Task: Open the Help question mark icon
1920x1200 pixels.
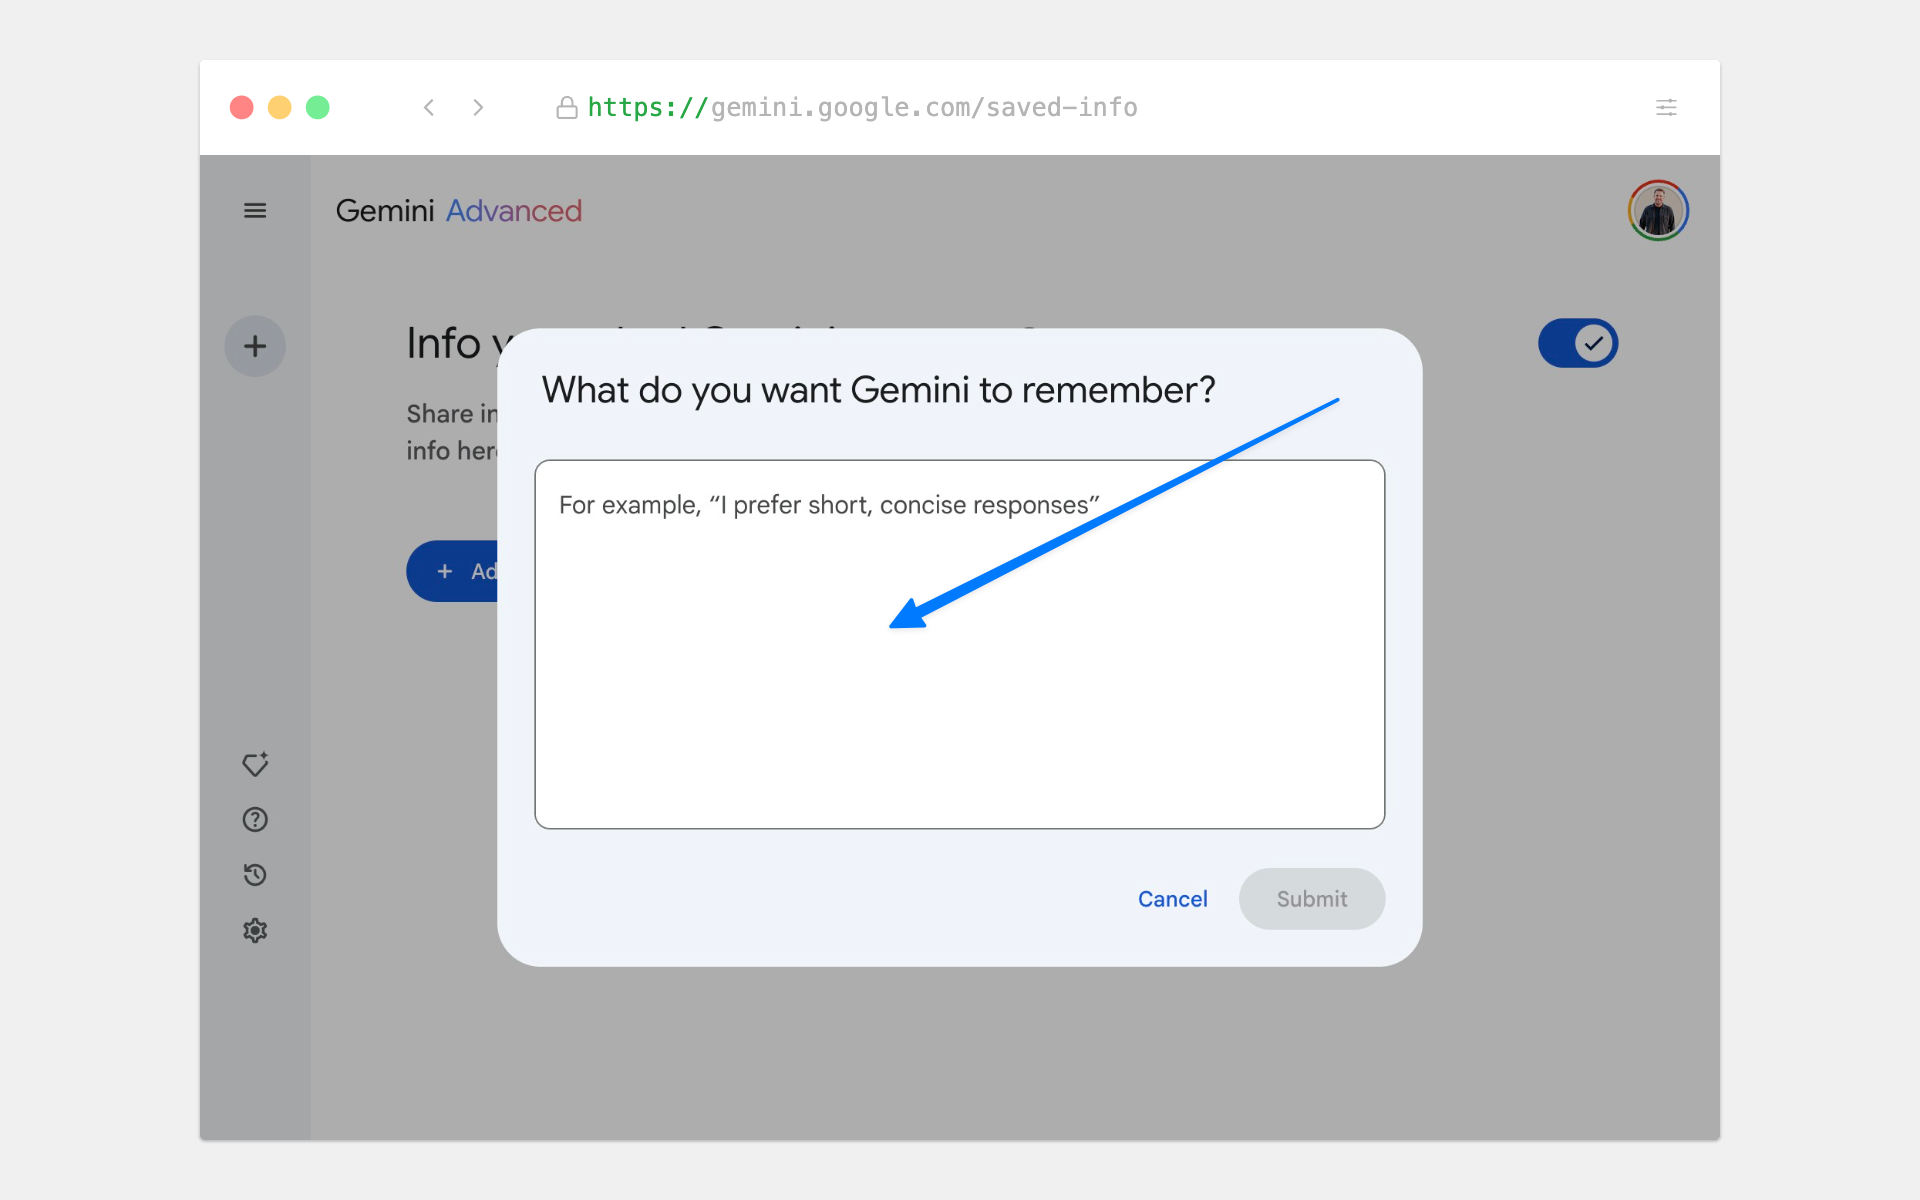Action: coord(255,820)
